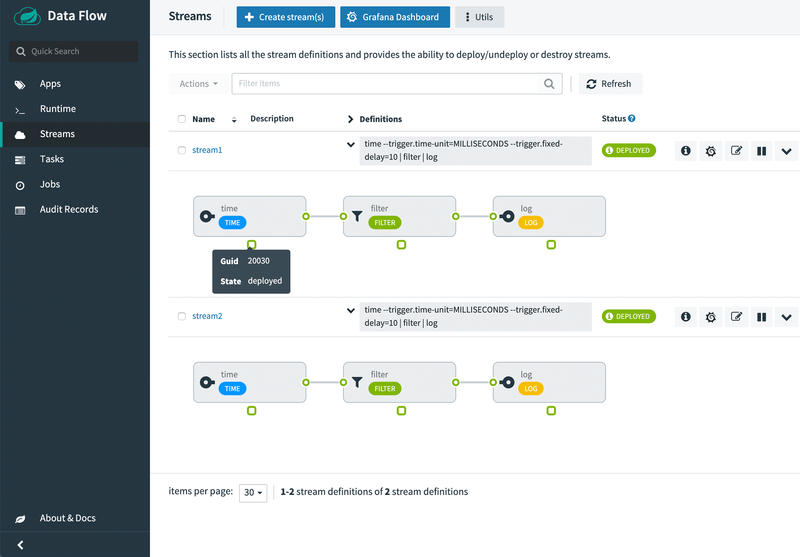Screen dimensions: 800x557
Task: Click instance square under stream1 time node
Action: tap(252, 245)
